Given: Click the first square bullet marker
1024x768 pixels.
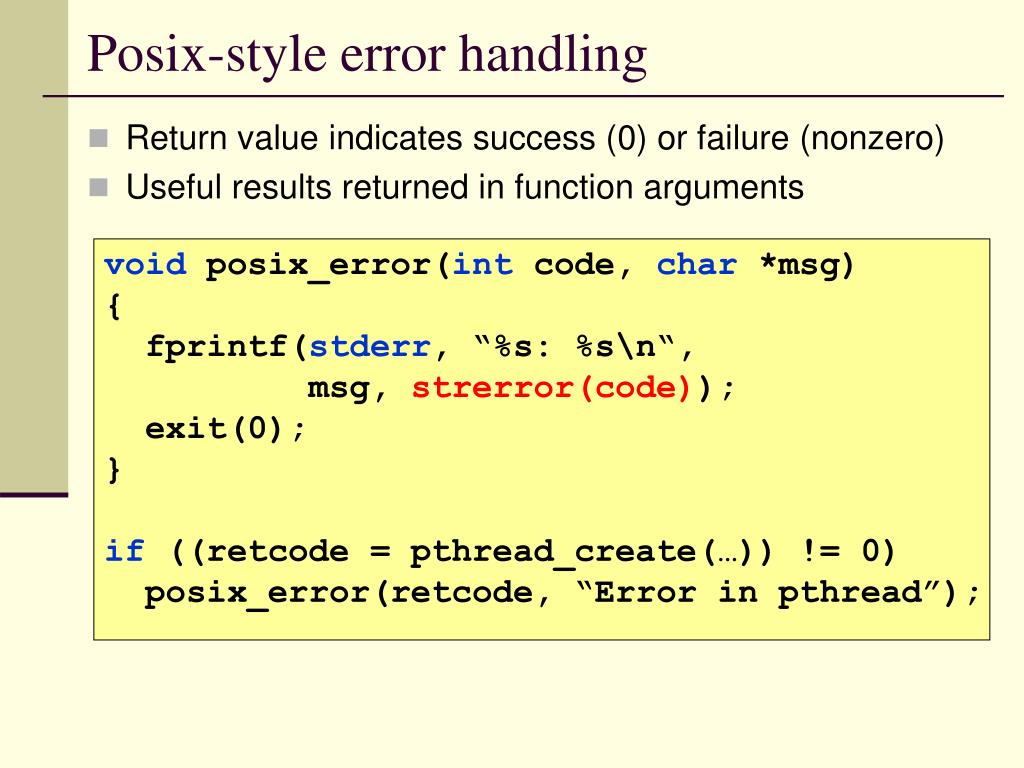Looking at the screenshot, I should [x=99, y=138].
